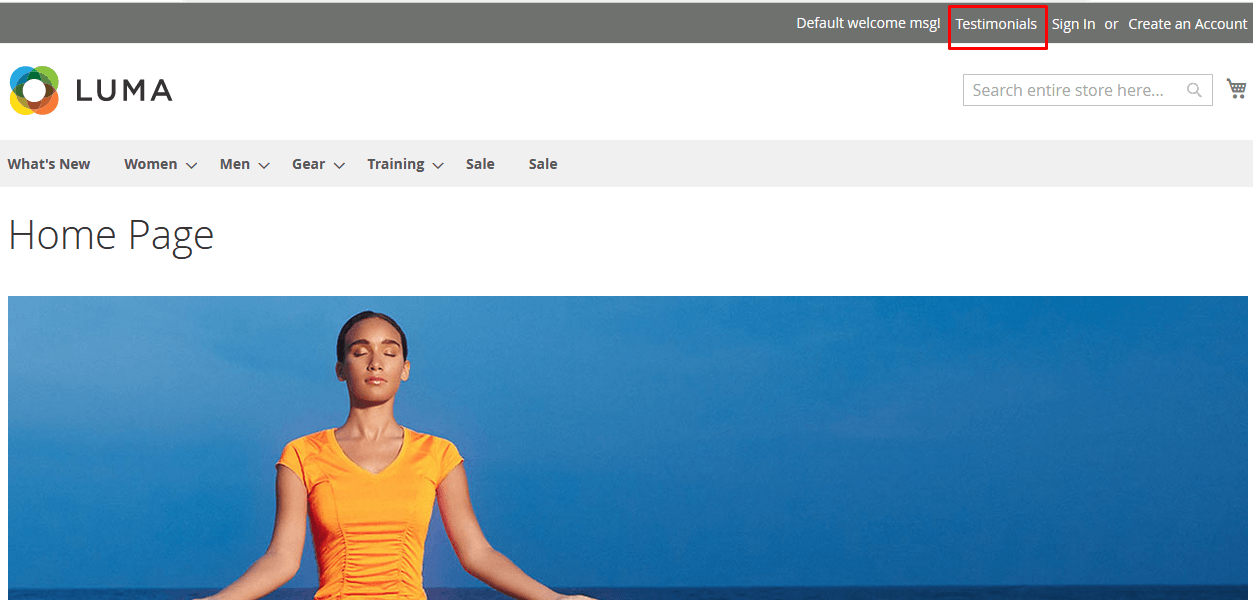Click the Sign In link
The image size is (1253, 600).
1073,24
